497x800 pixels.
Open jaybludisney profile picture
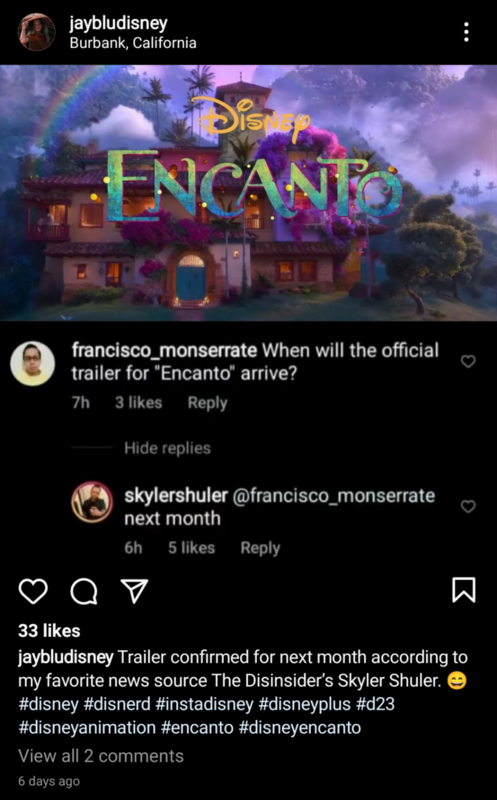[36, 32]
